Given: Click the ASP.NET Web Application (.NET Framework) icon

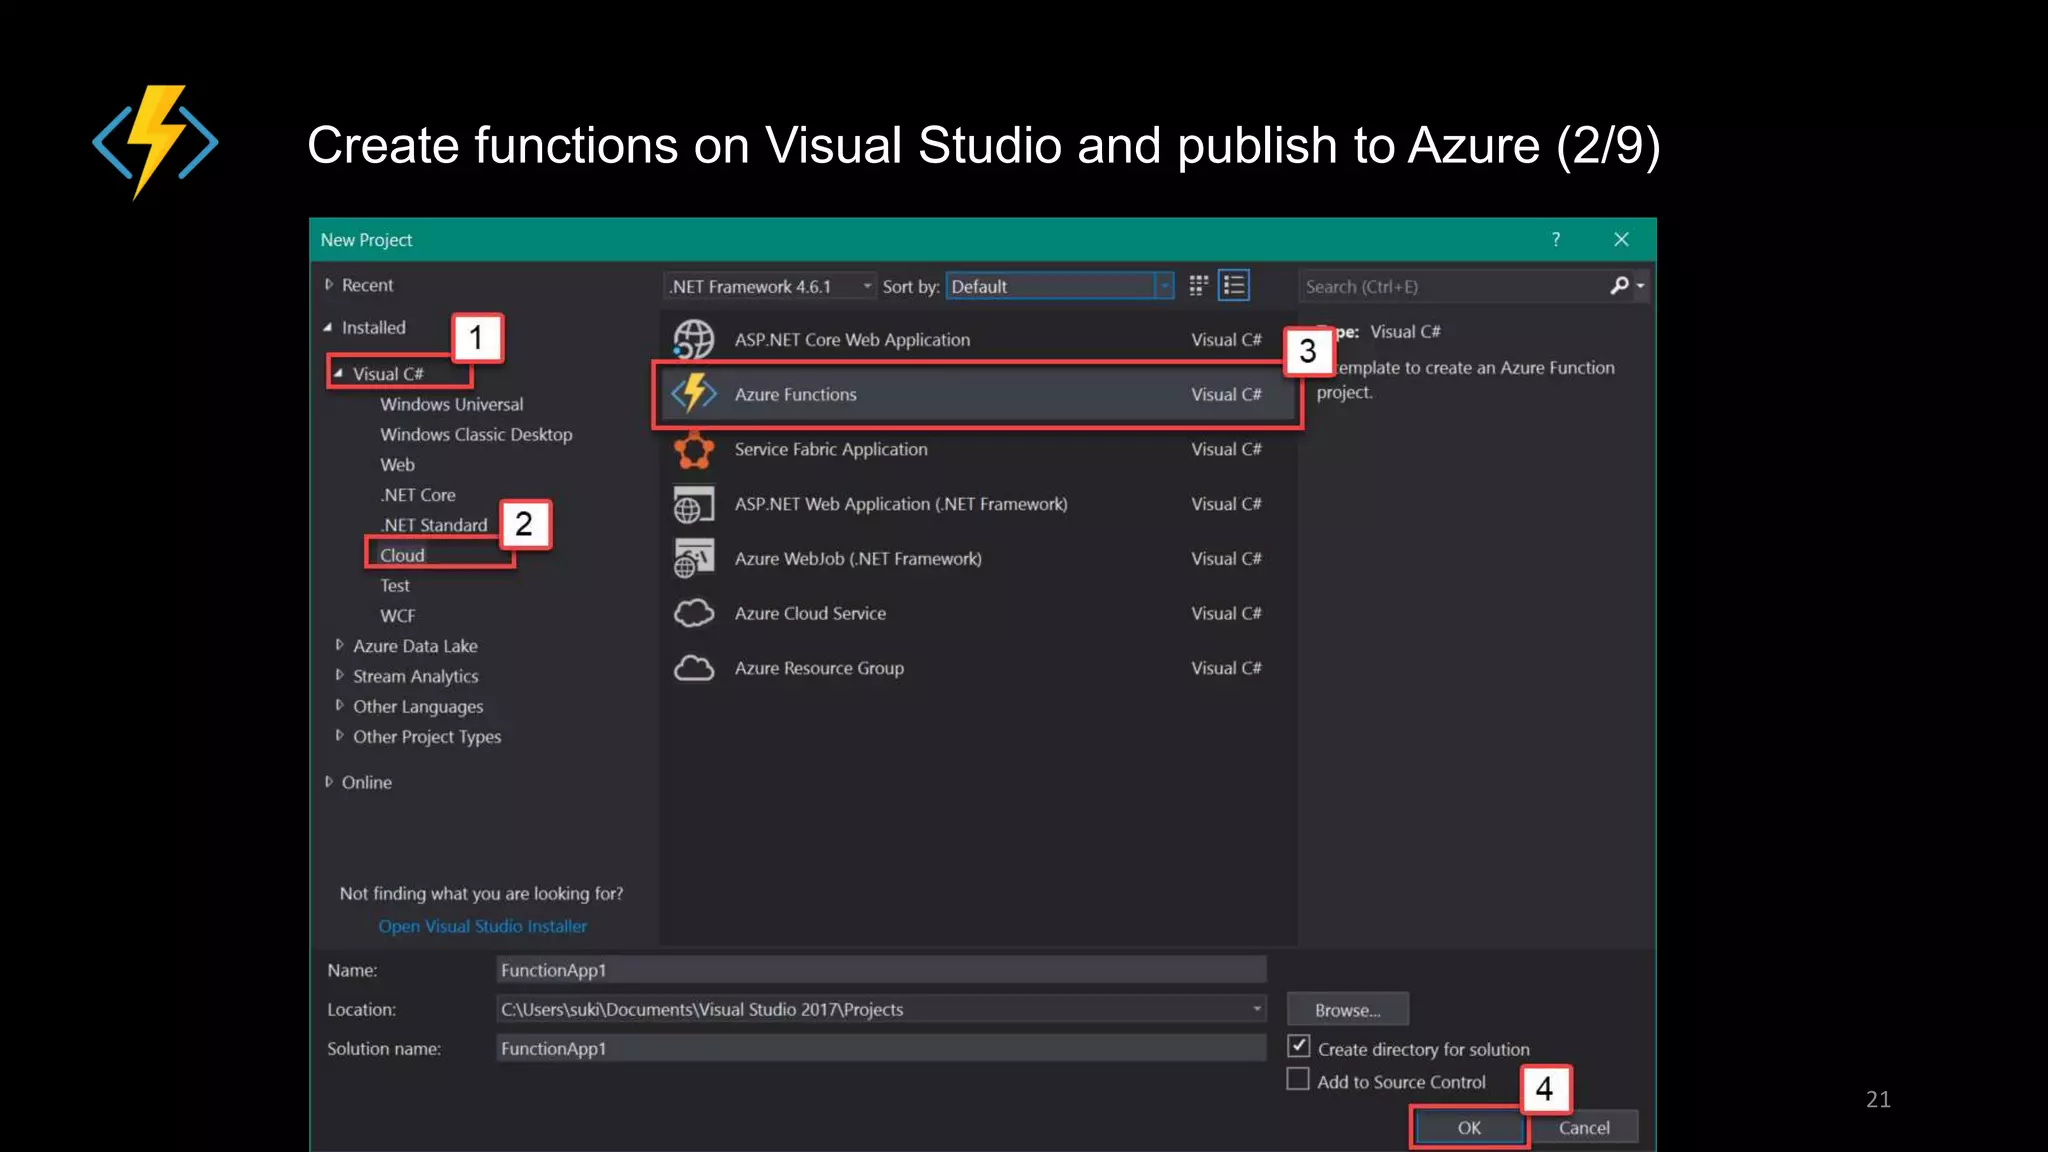Looking at the screenshot, I should (693, 504).
